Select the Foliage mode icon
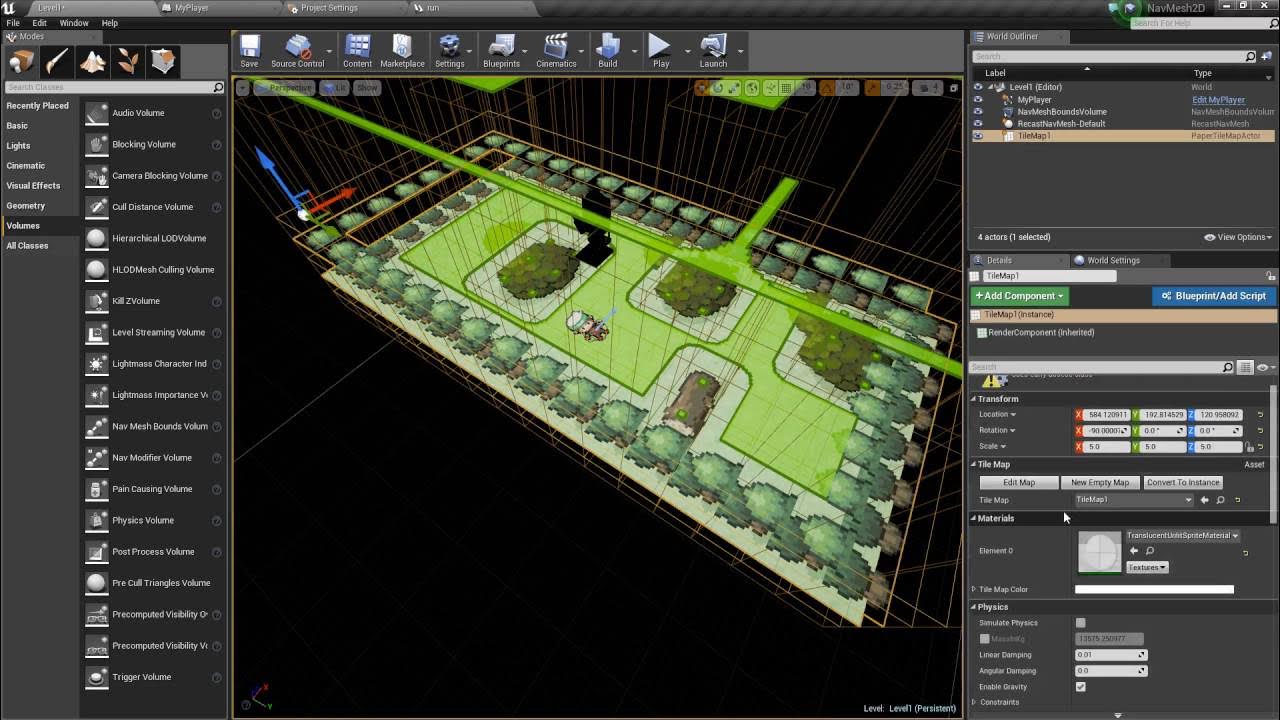The image size is (1280, 720). (128, 62)
